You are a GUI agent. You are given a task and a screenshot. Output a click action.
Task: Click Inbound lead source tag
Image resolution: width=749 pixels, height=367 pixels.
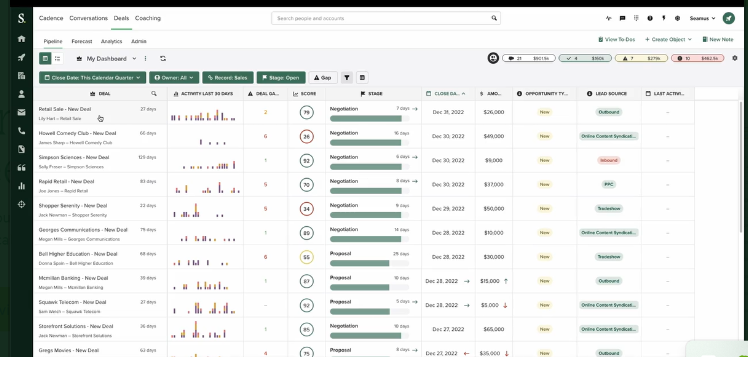coord(609,161)
